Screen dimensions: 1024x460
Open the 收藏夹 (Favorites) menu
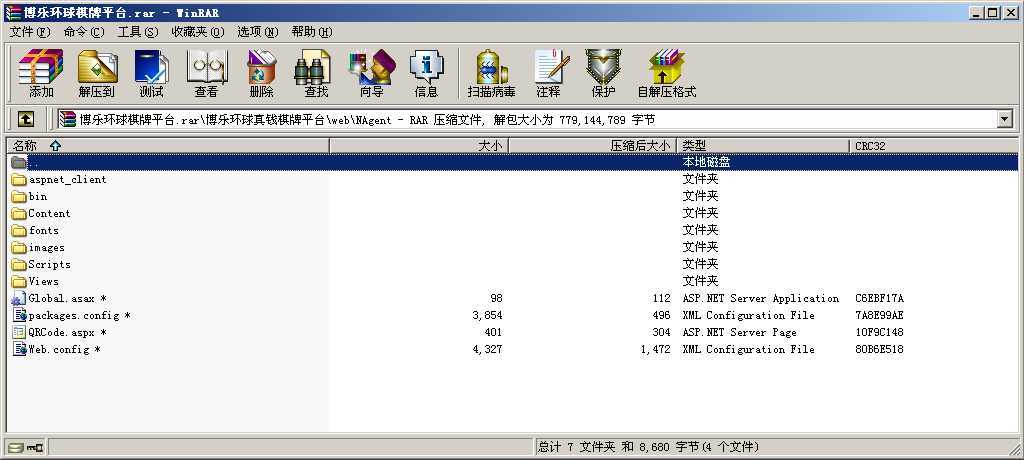pos(197,31)
